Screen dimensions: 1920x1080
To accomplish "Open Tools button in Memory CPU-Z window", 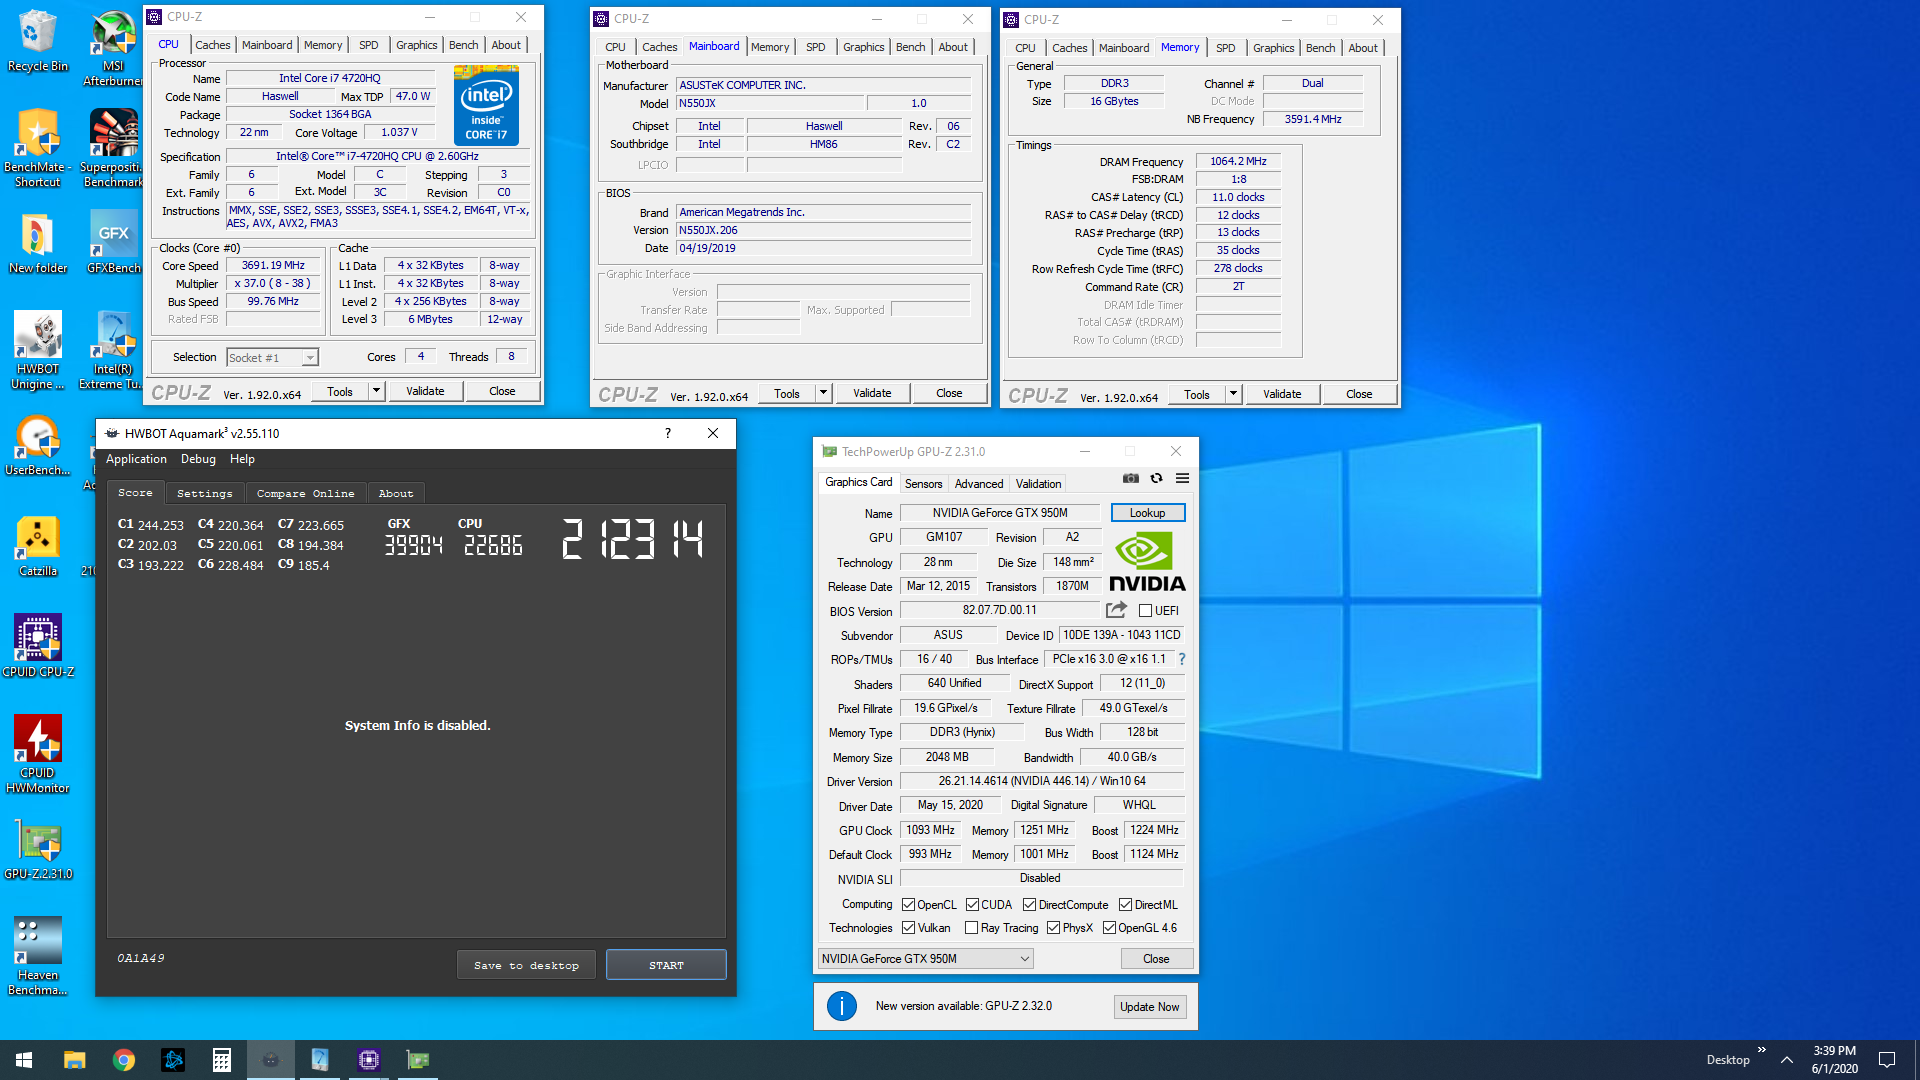I will pos(1197,394).
